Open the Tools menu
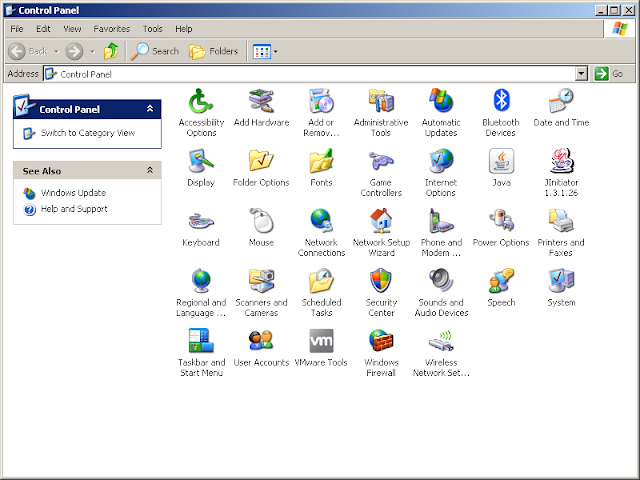 coord(153,29)
